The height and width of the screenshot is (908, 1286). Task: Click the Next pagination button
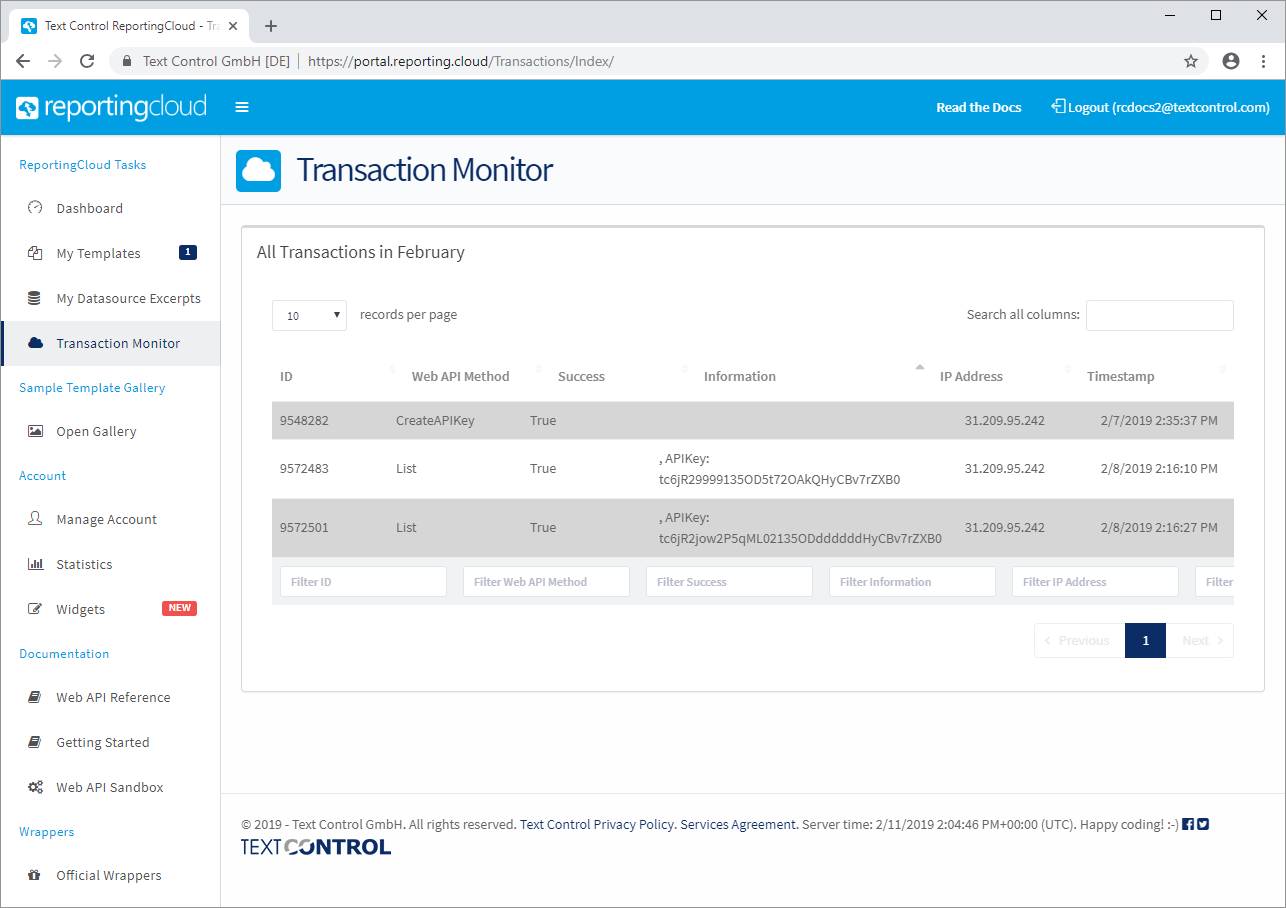(x=1200, y=640)
